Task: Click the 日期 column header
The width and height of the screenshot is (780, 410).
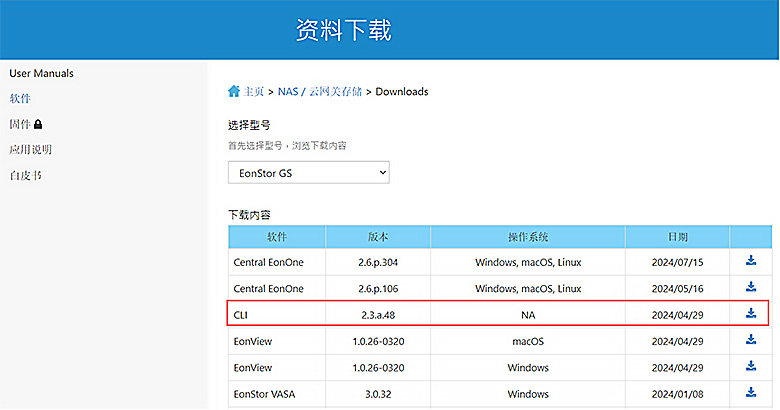Action: (678, 237)
